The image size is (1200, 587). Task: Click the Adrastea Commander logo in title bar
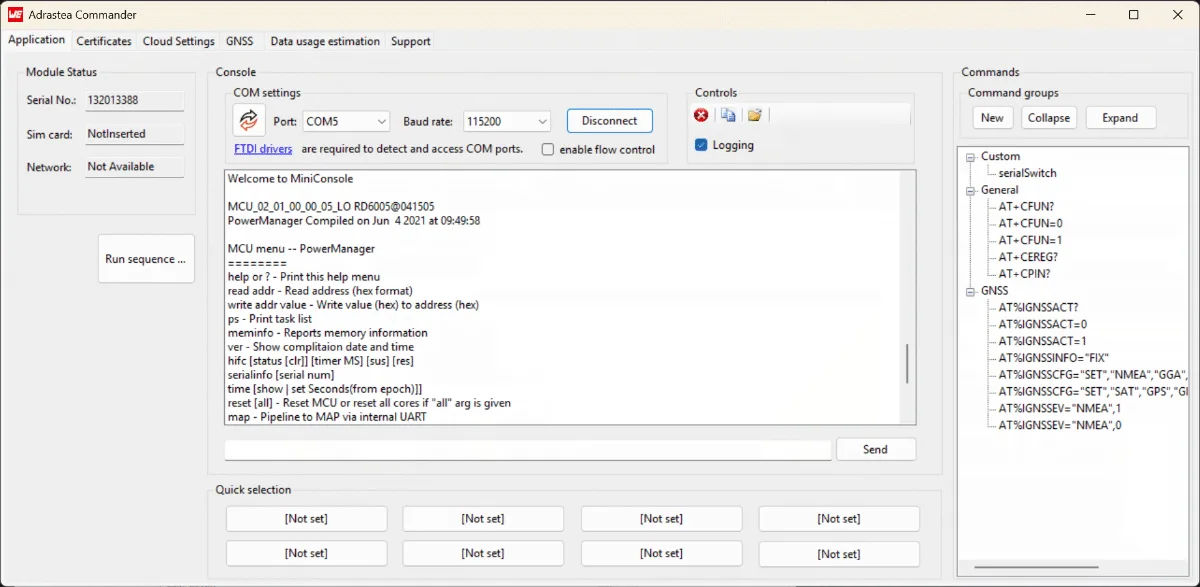click(16, 15)
